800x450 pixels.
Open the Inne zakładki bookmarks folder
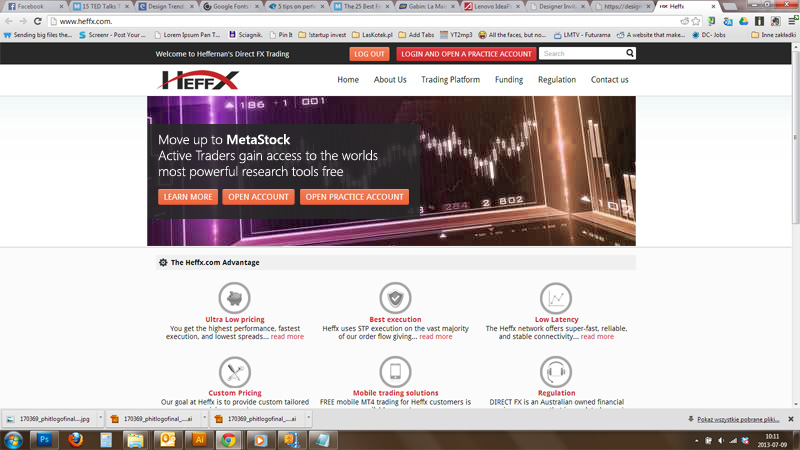[x=773, y=35]
